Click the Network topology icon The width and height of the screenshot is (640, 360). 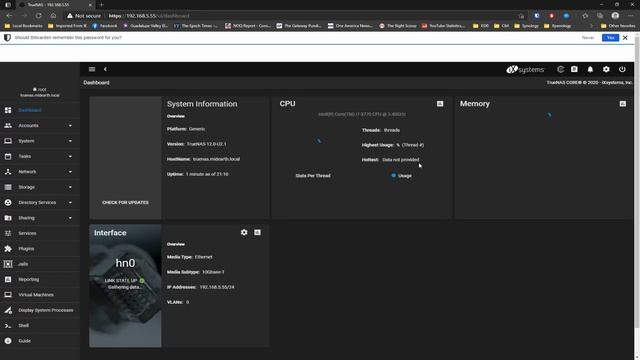point(8,172)
